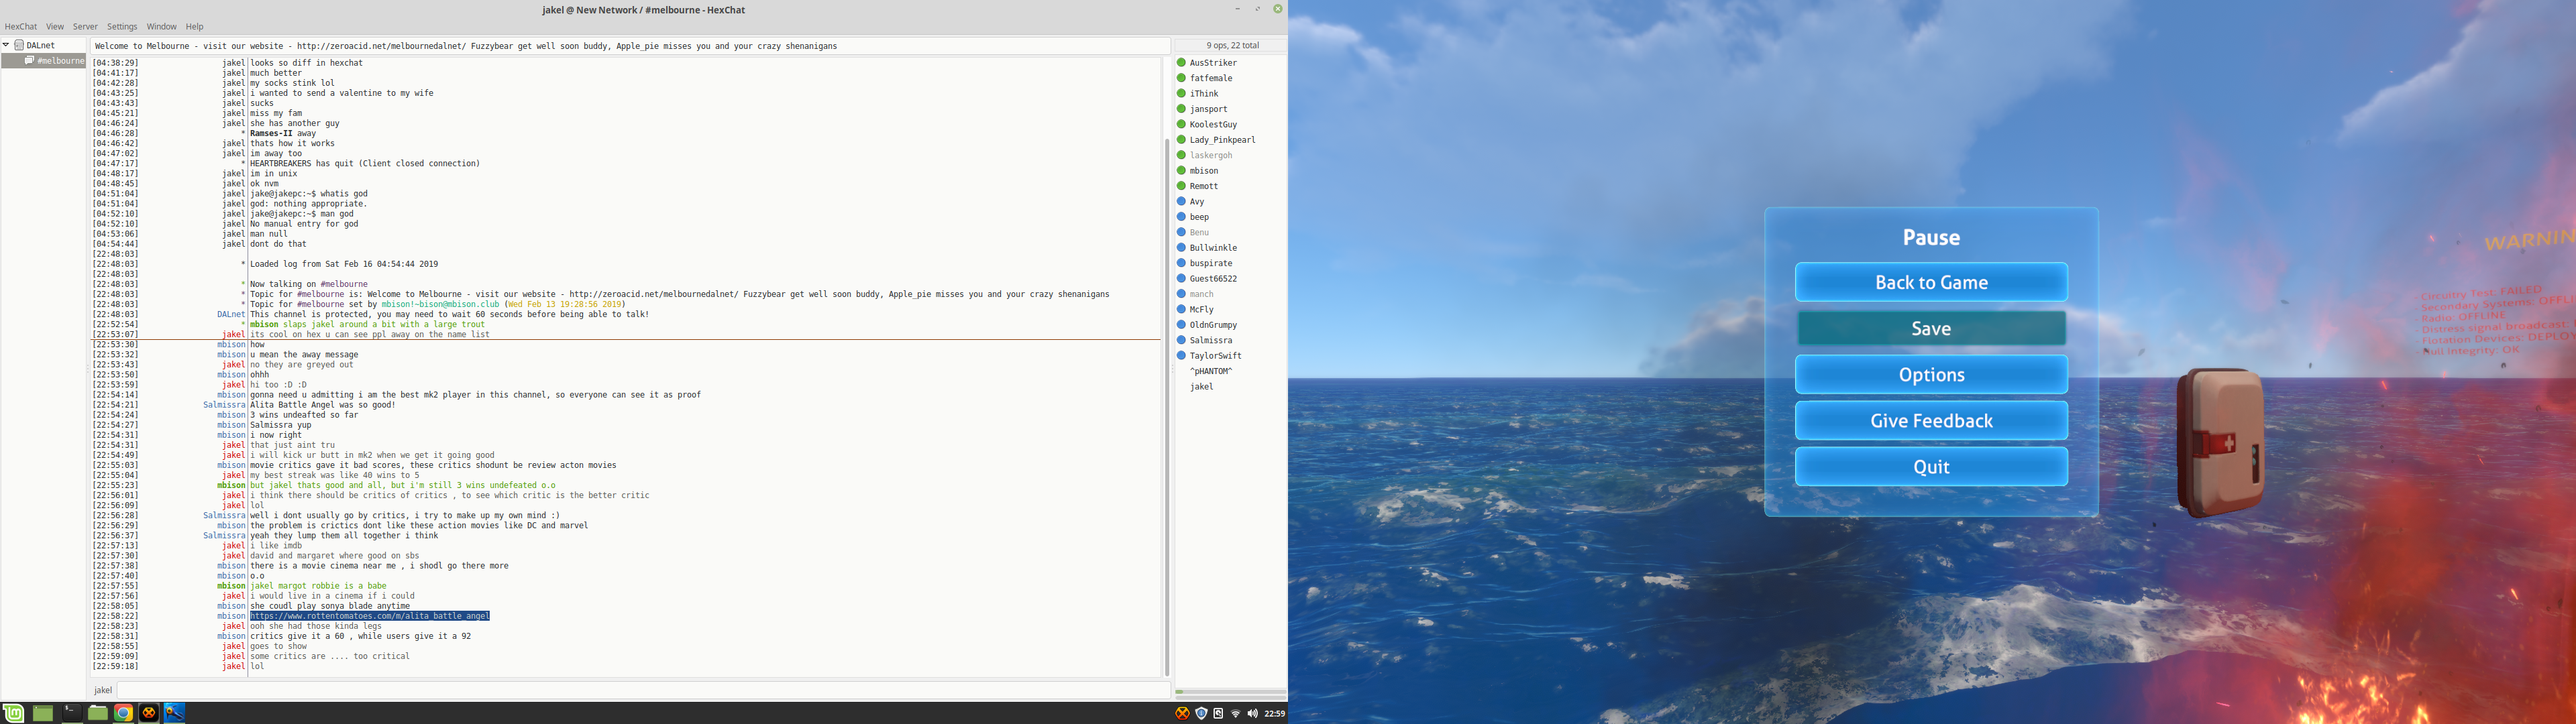This screenshot has width=2576, height=724.
Task: Open the highlighted rottentomatoes alita_battle_angel link
Action: tap(370, 616)
